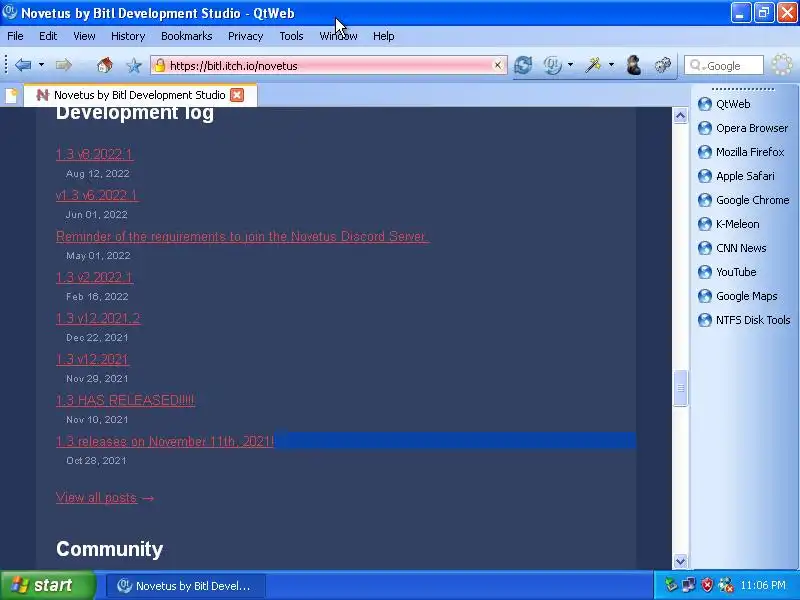Open the History menu

pos(128,36)
